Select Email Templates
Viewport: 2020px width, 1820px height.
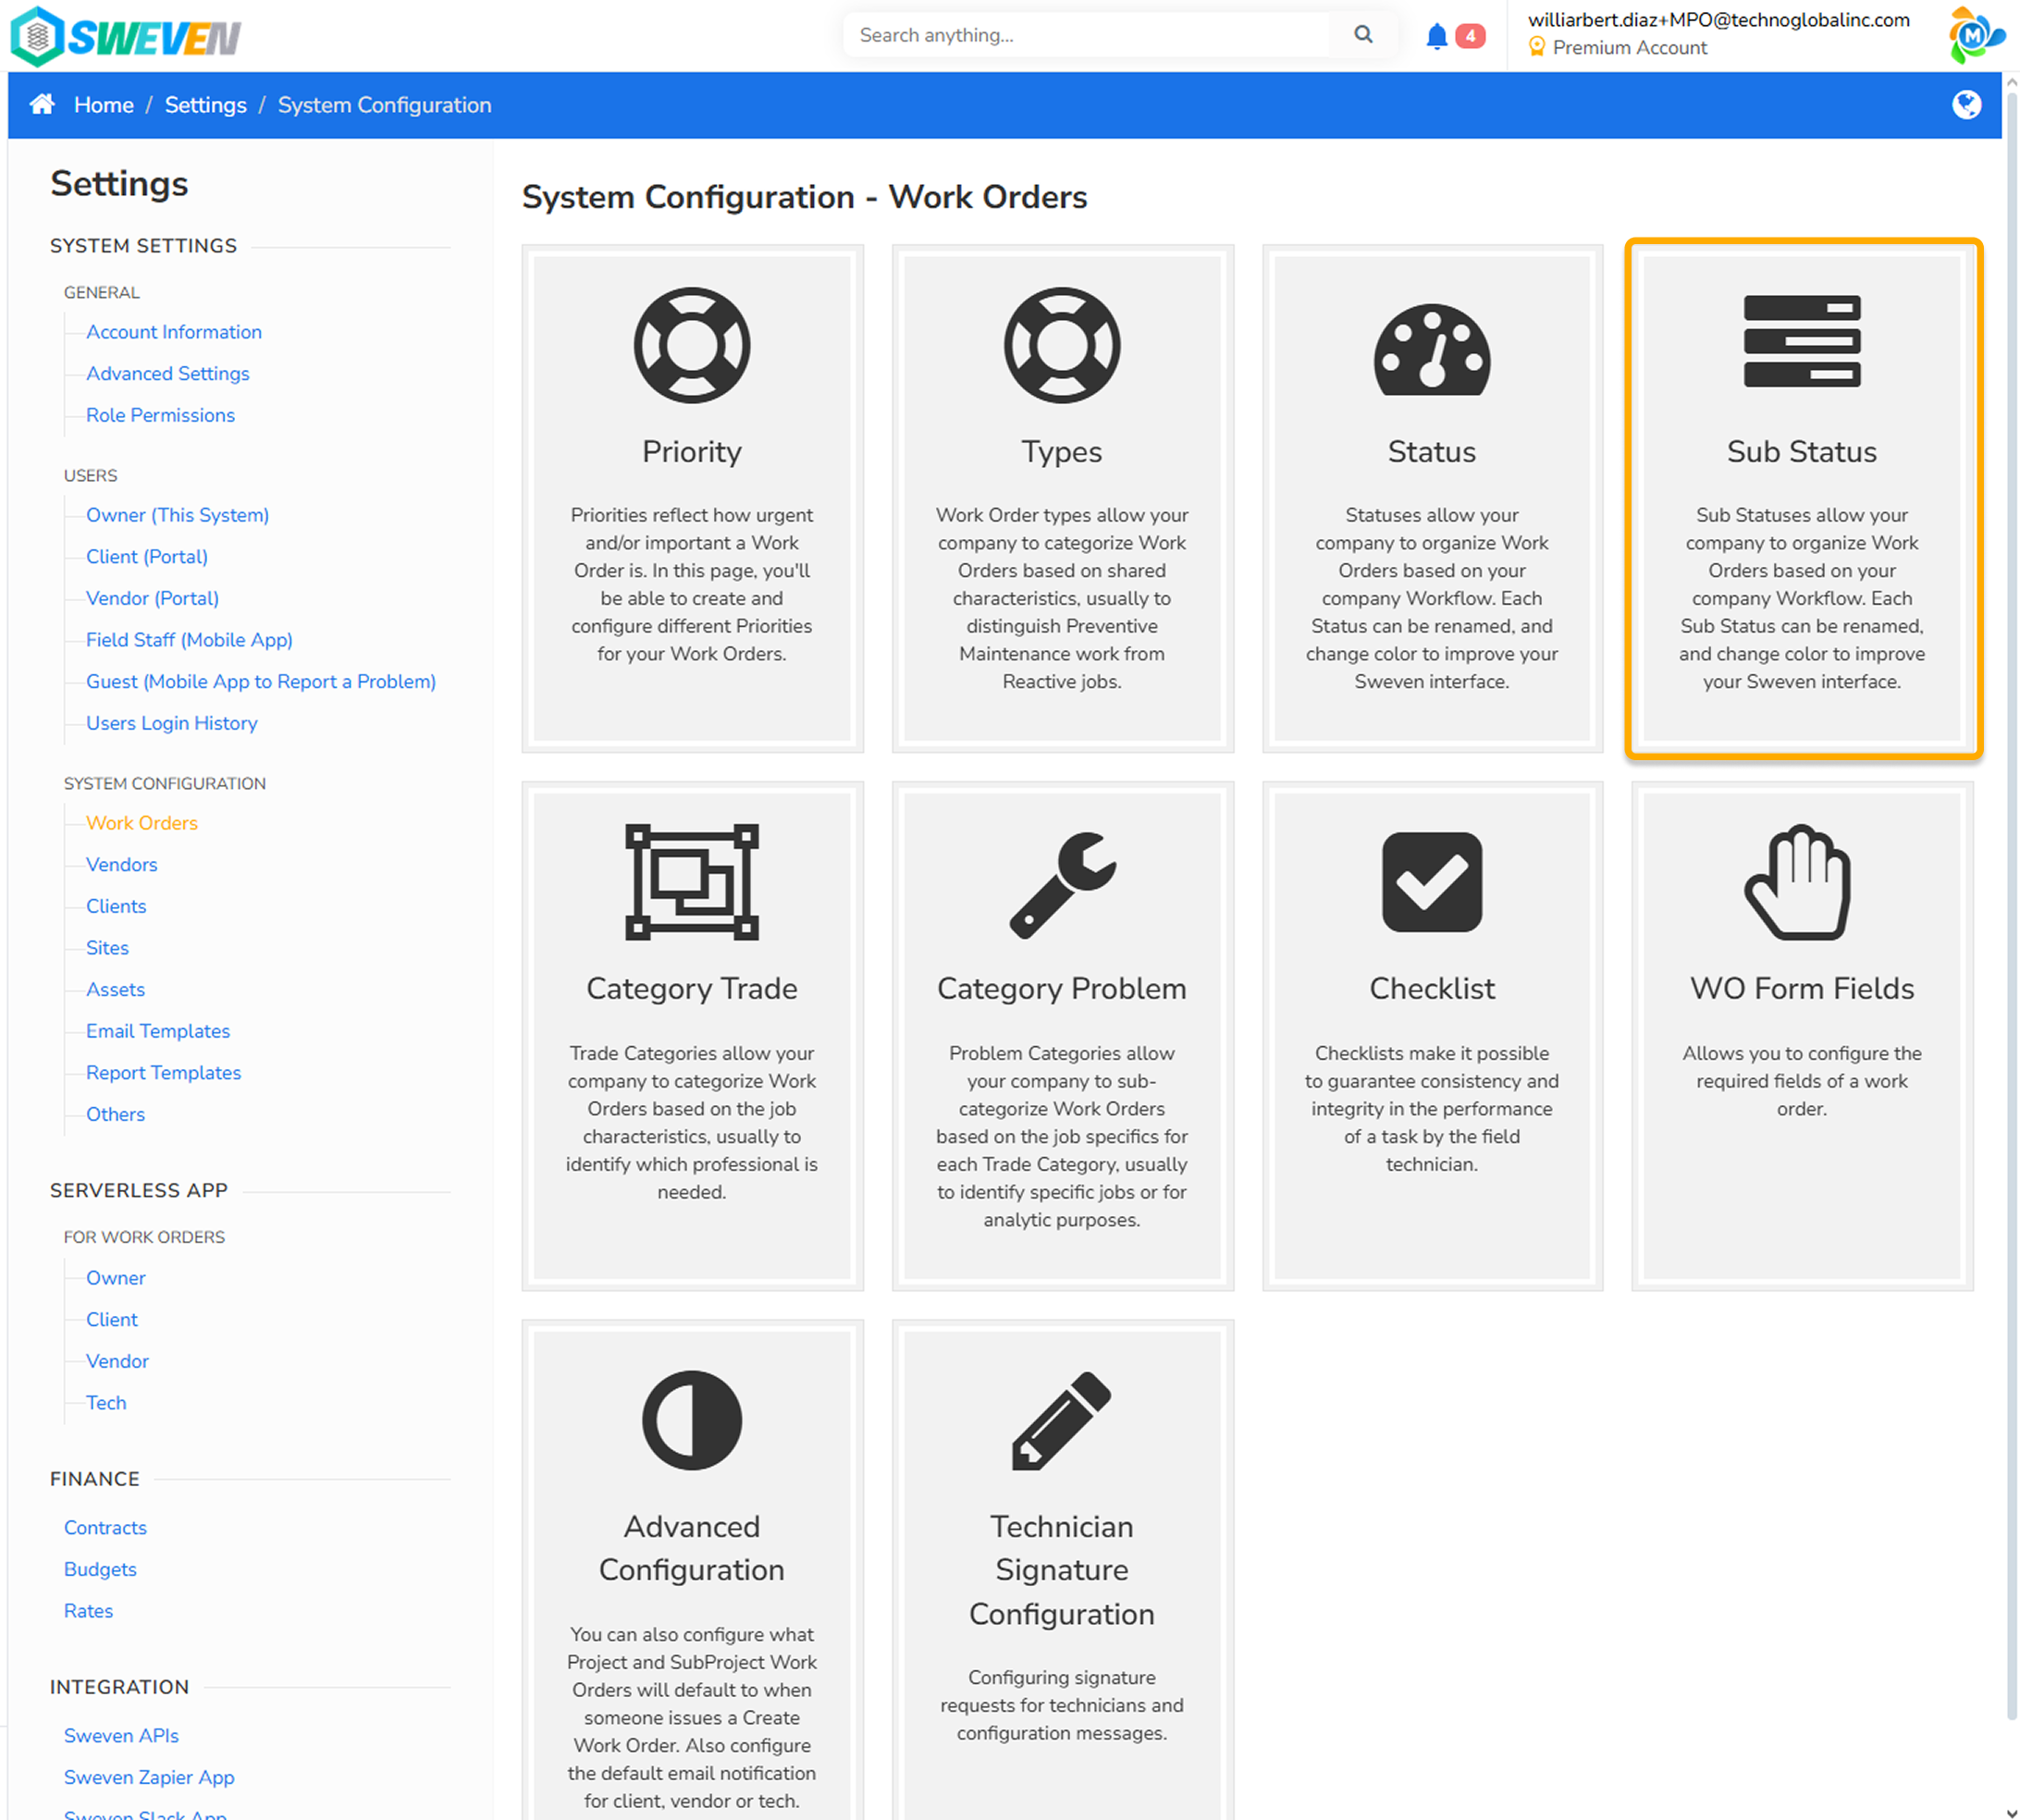tap(158, 1031)
